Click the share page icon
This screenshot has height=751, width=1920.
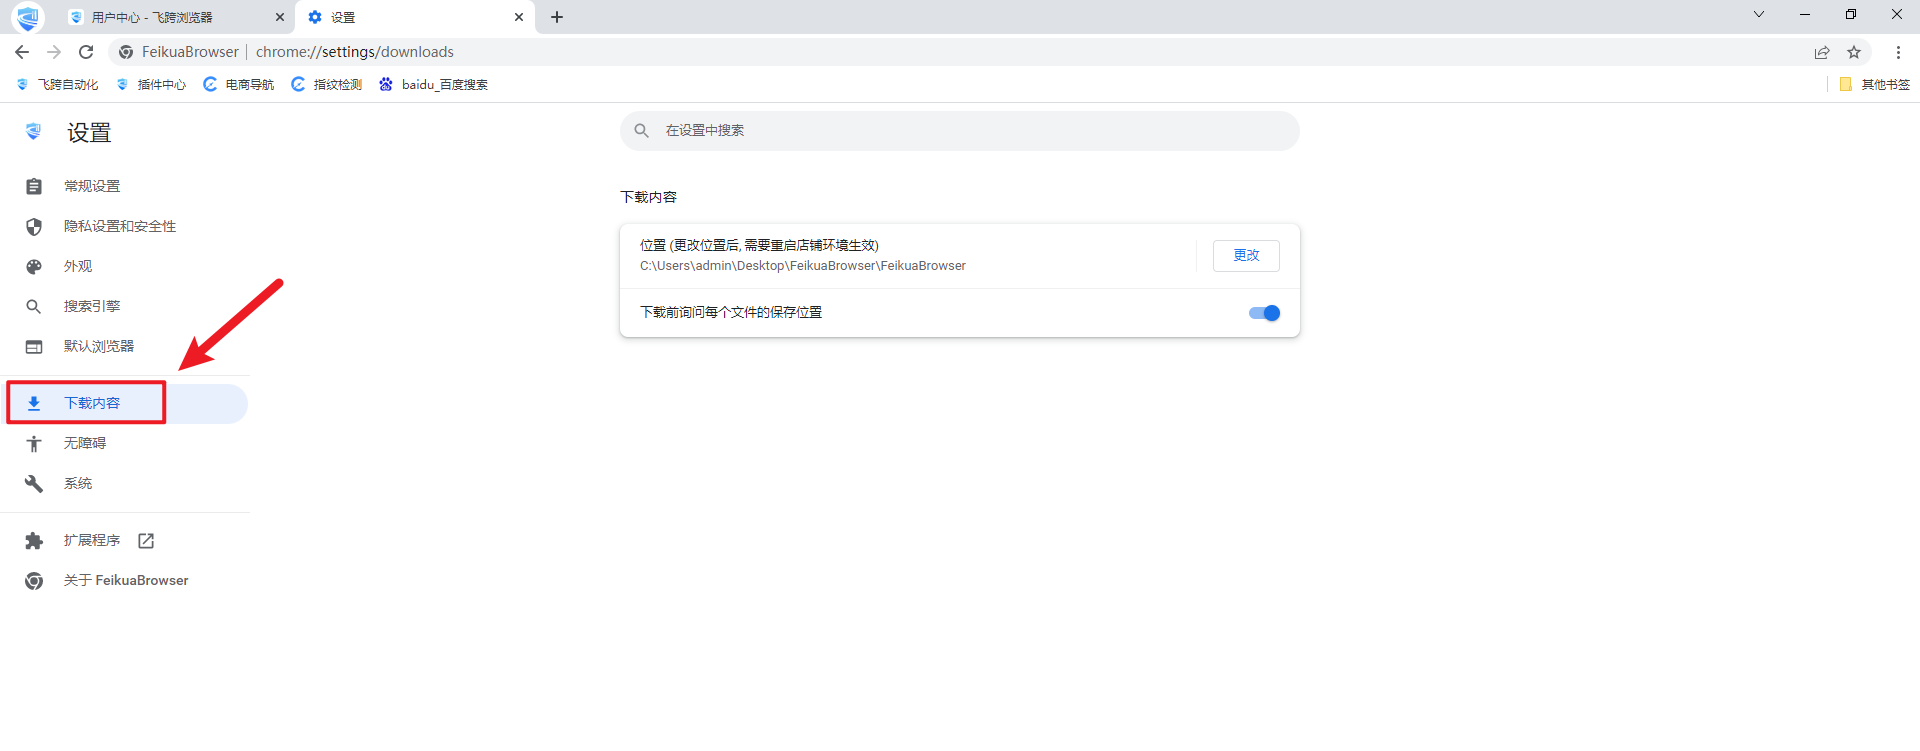click(1822, 52)
